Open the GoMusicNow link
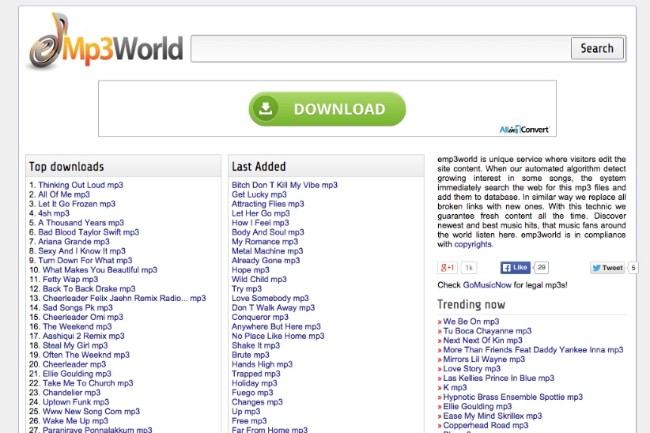Screen dimensions: 650x433 (x=487, y=285)
